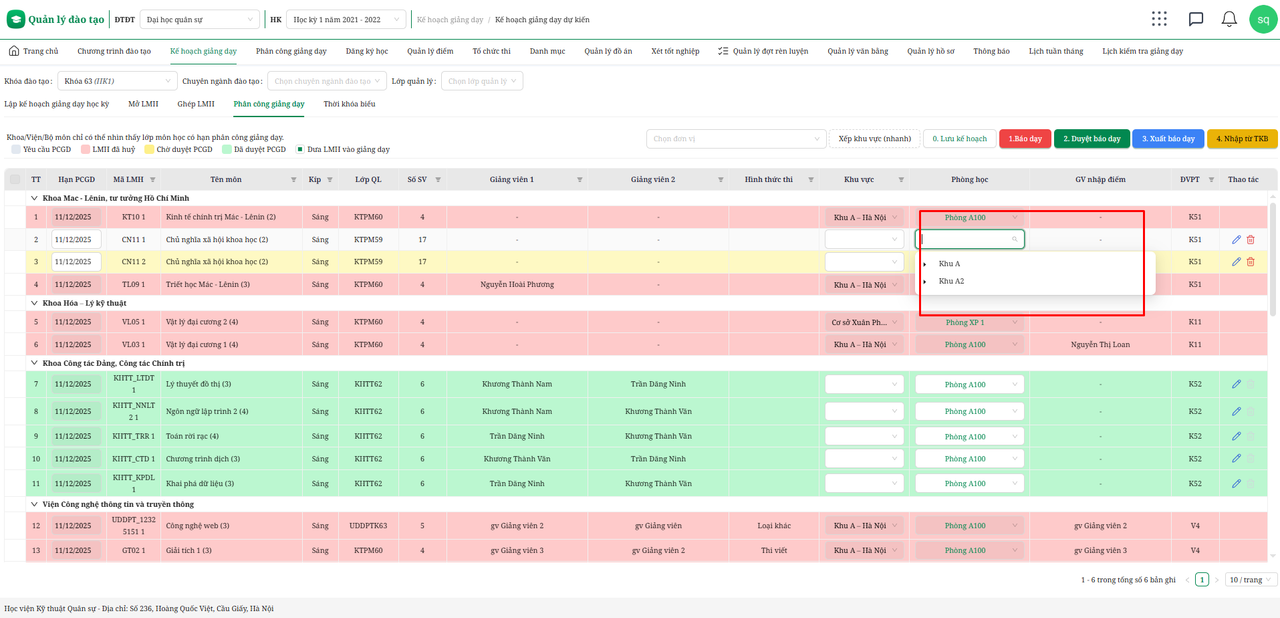Open the apps grid icon in the header

tap(1159, 19)
